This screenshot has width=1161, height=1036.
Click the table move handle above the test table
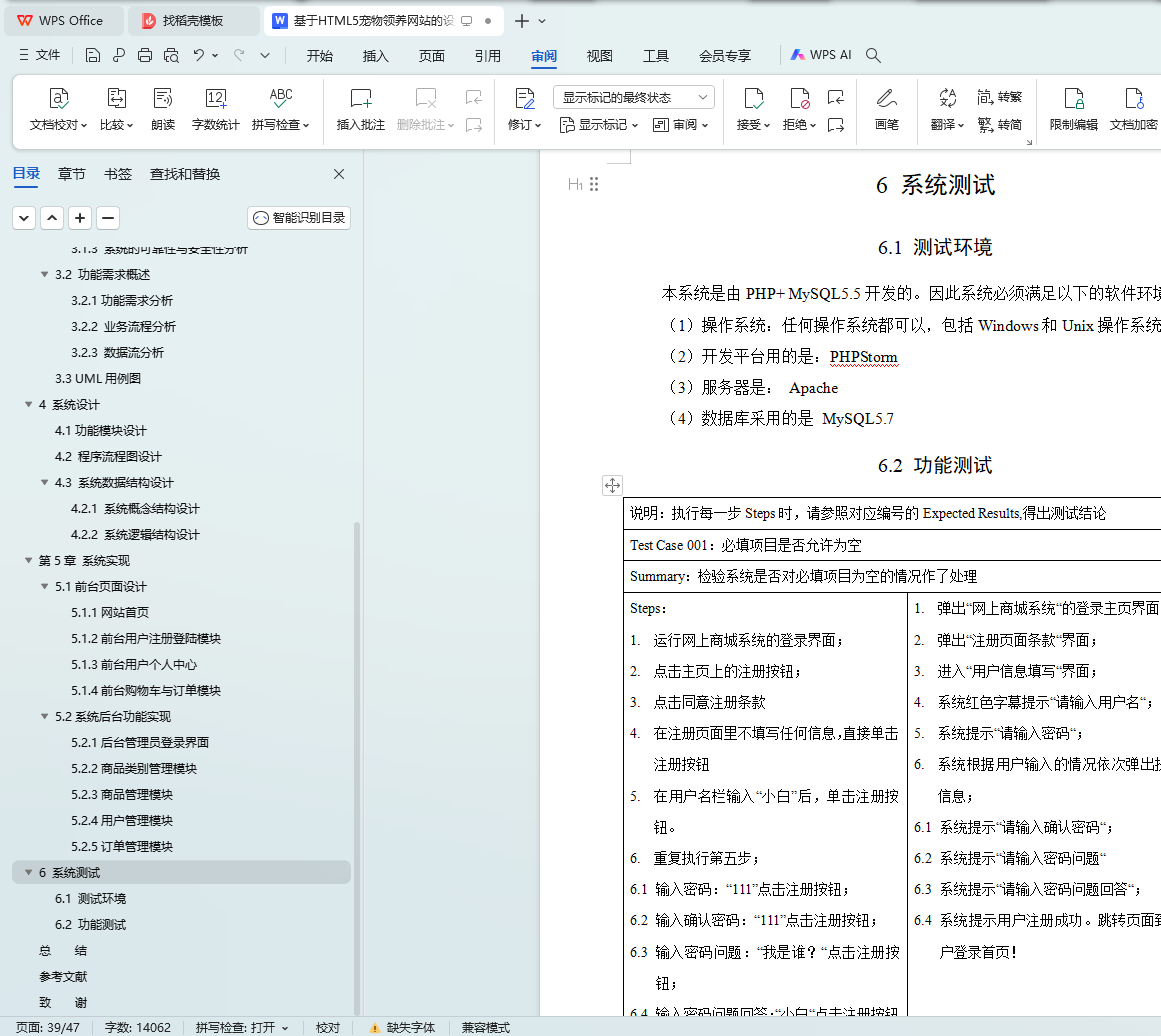coord(612,486)
